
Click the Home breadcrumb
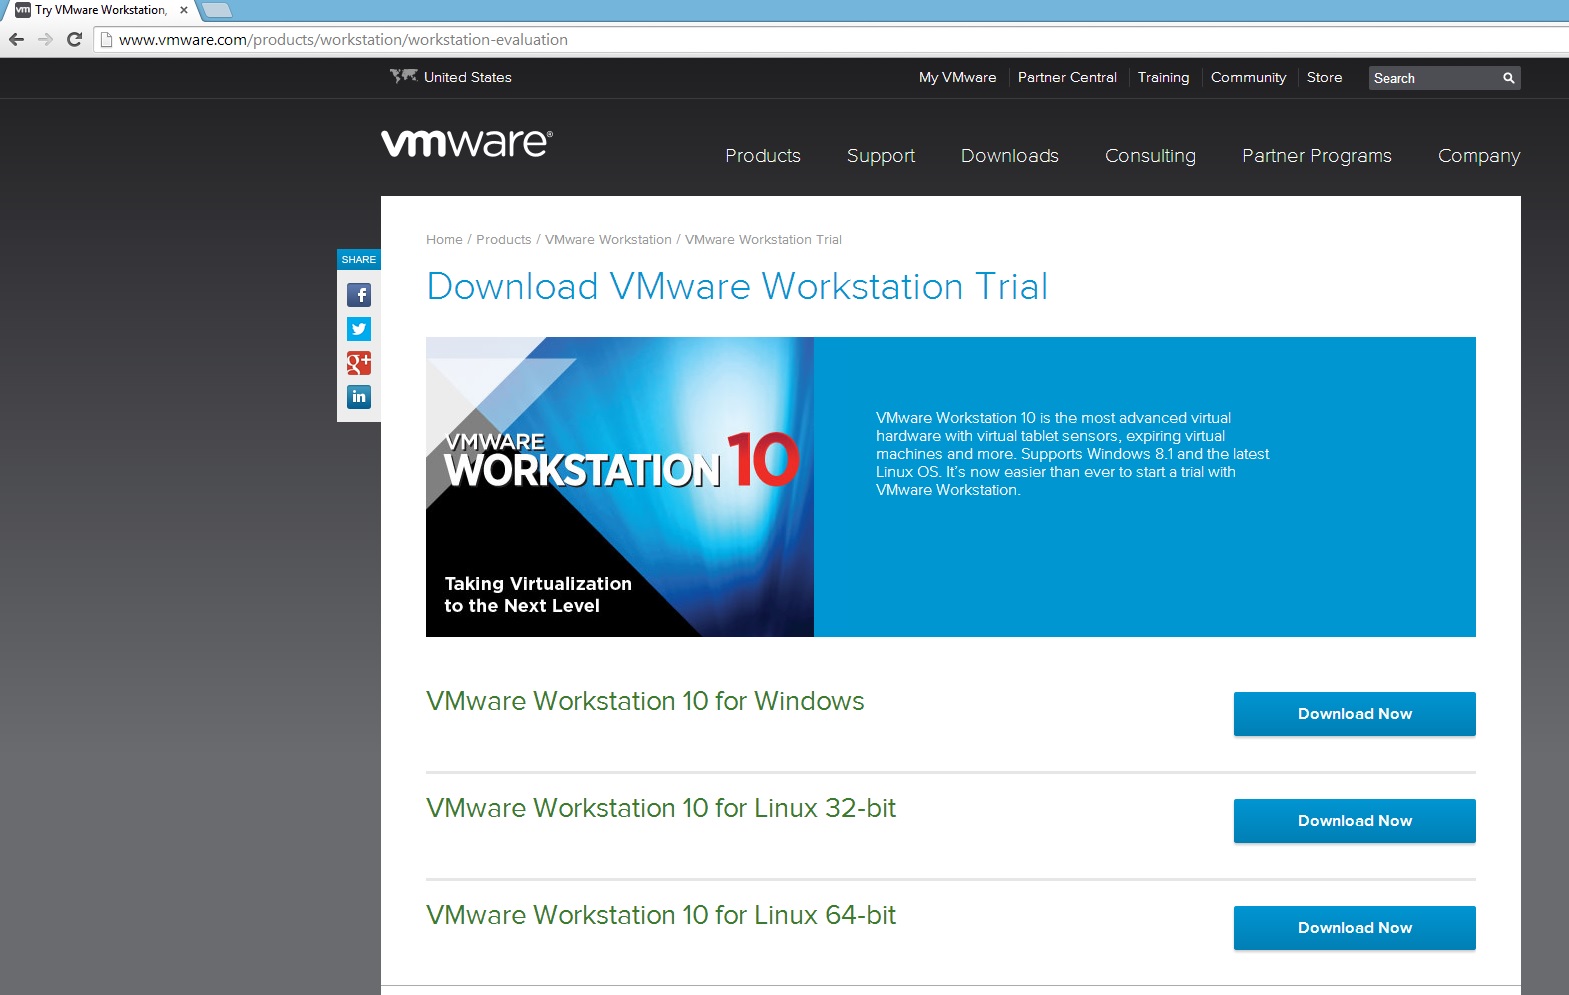pos(444,240)
